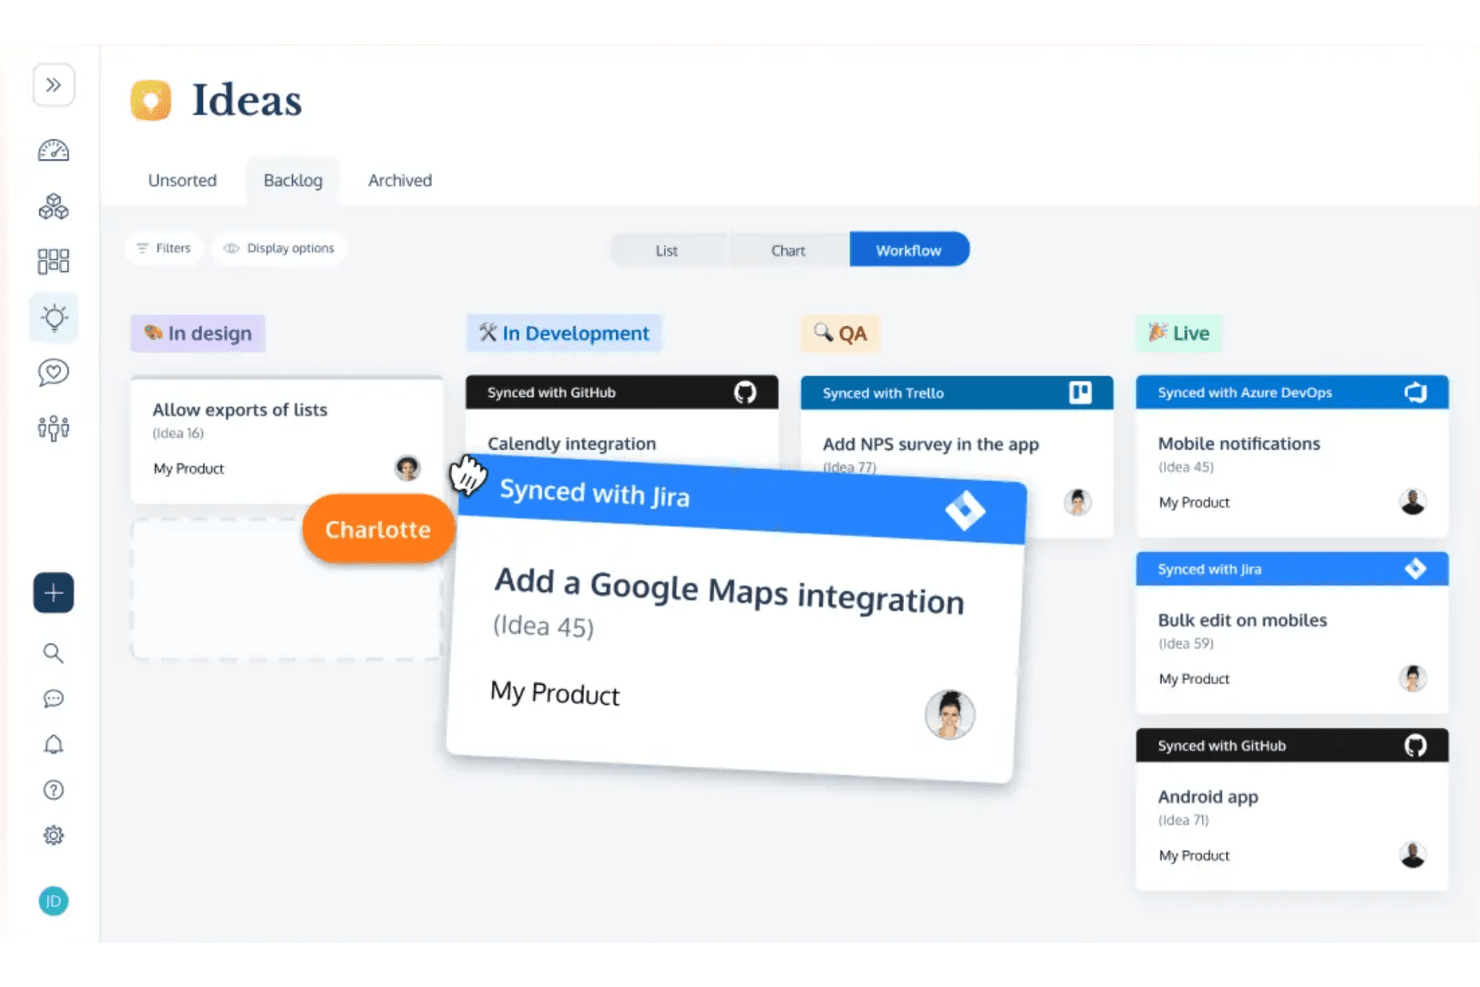Click the Live column label
The width and height of the screenshot is (1480, 987).
tap(1179, 334)
